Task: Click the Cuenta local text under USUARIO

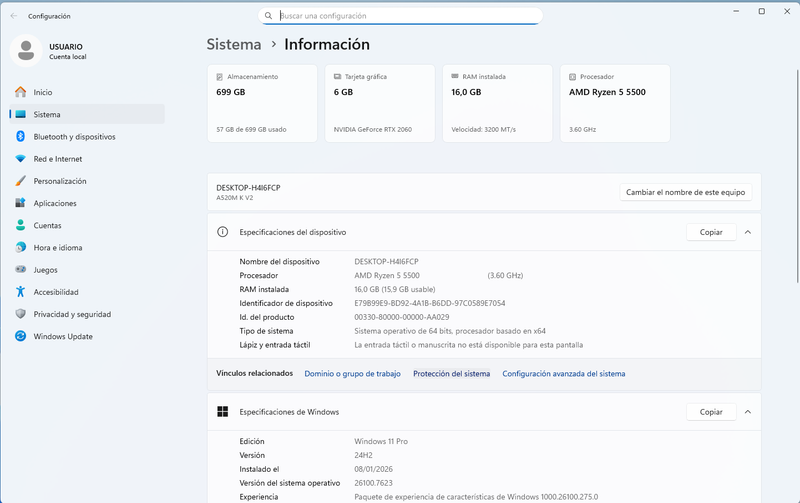Action: coord(67,57)
